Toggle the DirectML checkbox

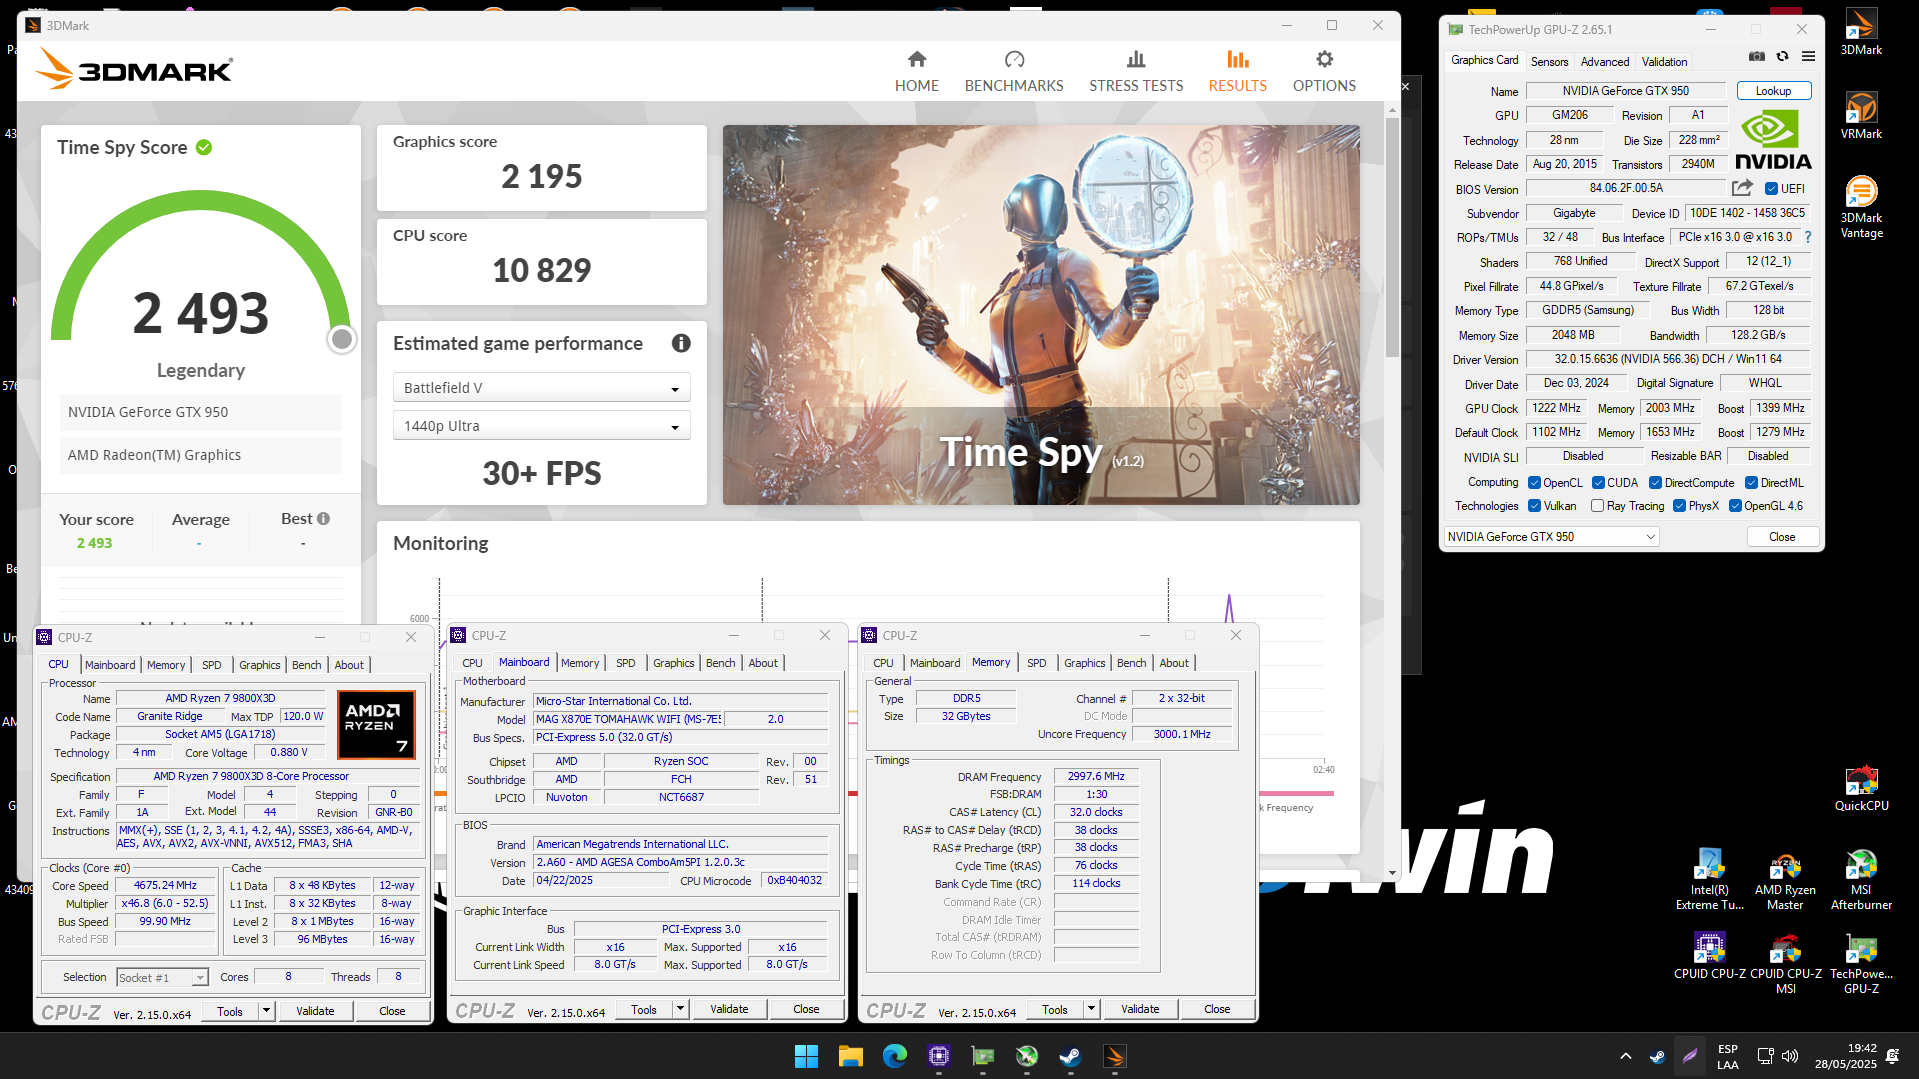coord(1751,483)
